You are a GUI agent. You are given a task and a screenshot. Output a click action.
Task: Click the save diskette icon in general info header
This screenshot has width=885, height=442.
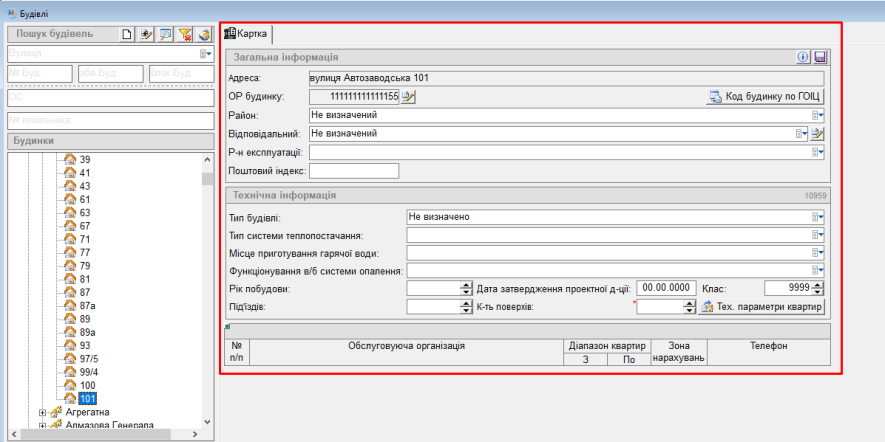(x=820, y=58)
